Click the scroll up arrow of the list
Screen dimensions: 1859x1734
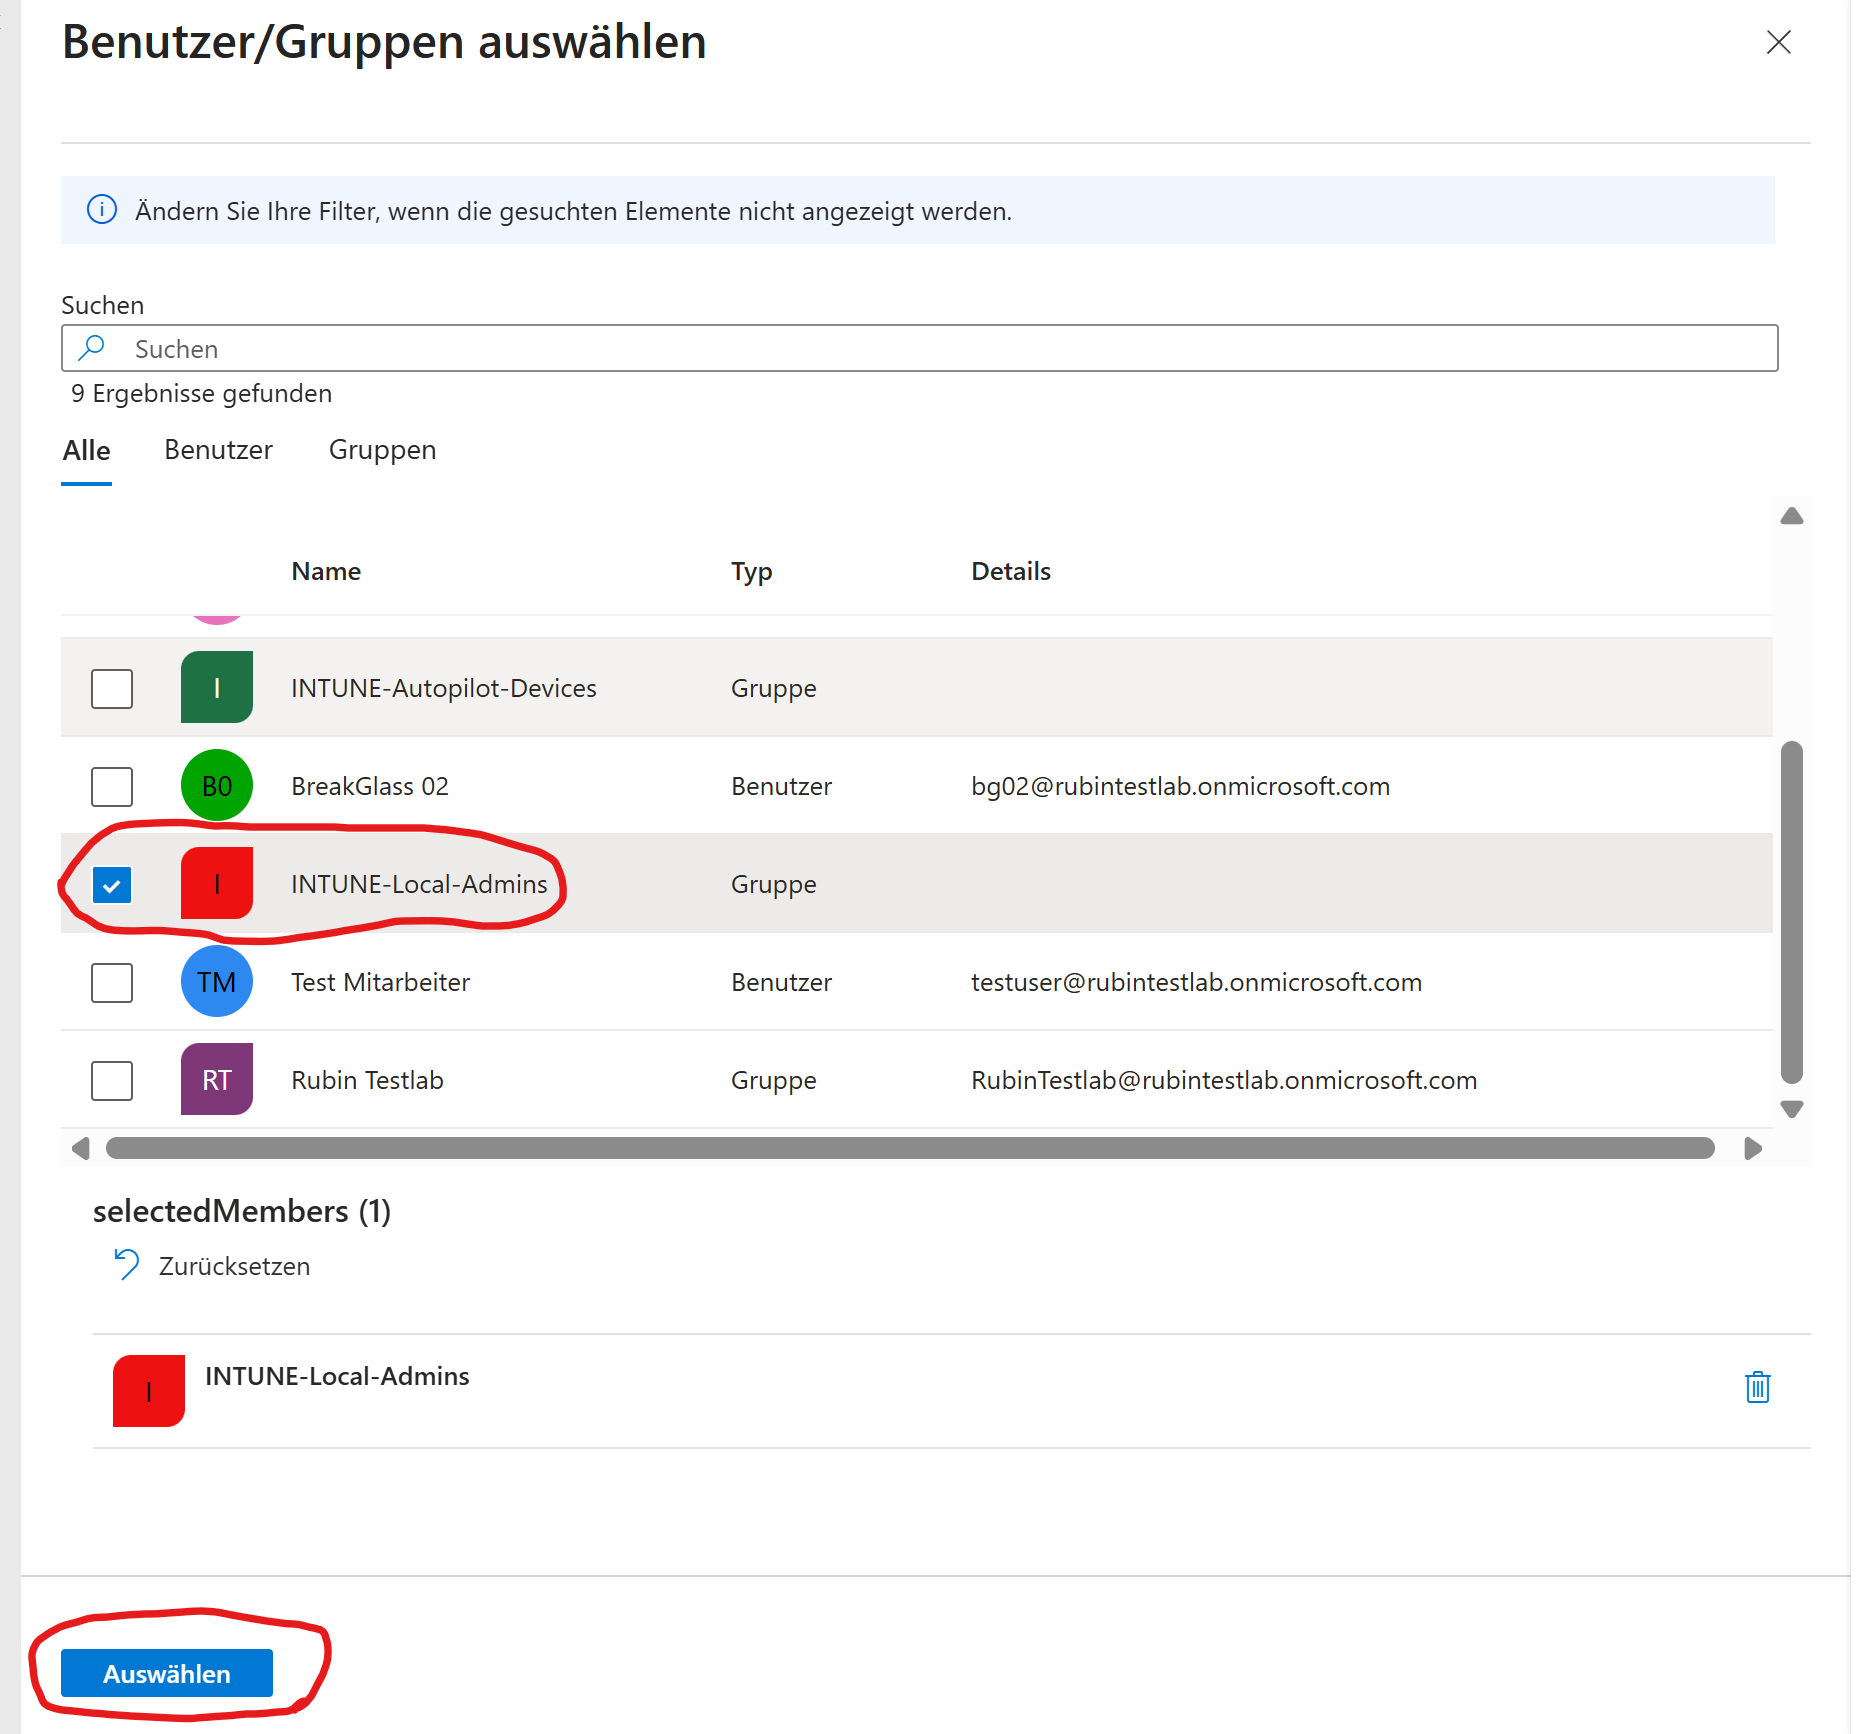1791,516
